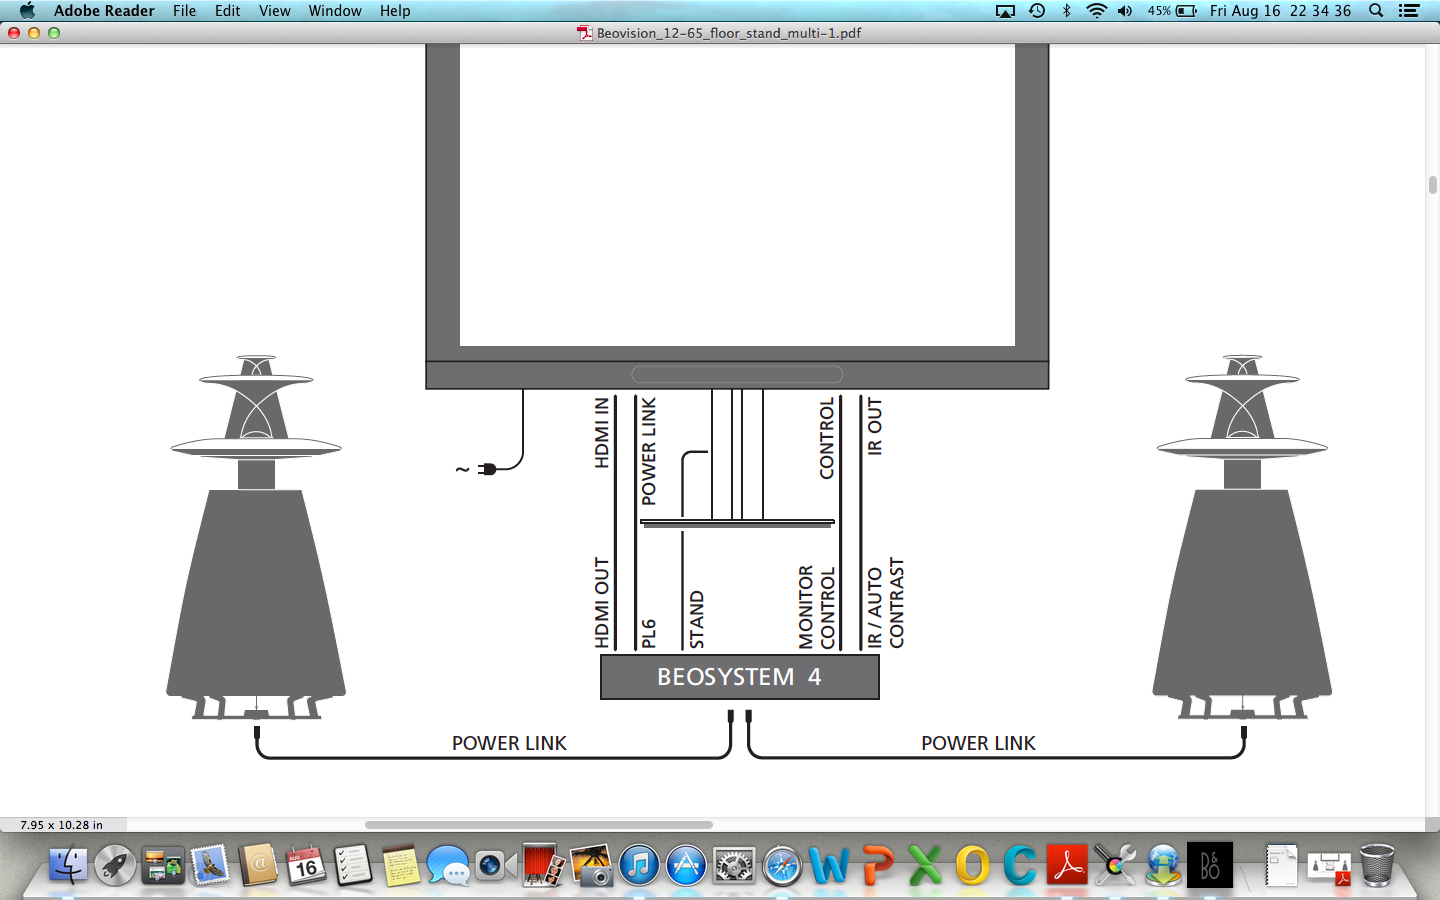This screenshot has height=900, width=1440.
Task: Open the View menu
Action: [x=274, y=11]
